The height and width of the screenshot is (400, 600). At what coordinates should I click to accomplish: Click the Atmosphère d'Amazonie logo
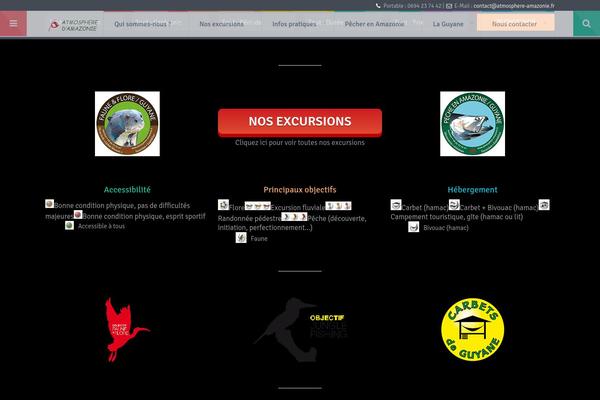[x=74, y=25]
